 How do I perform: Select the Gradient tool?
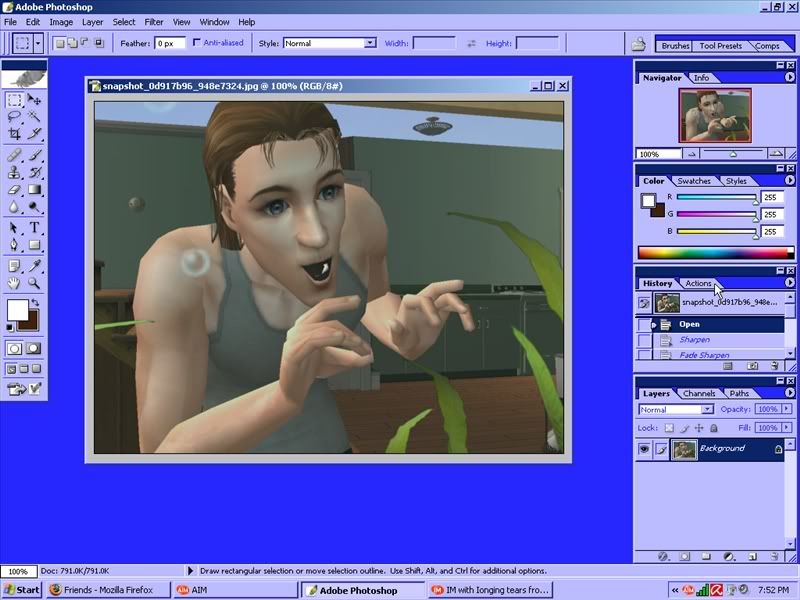click(x=34, y=189)
